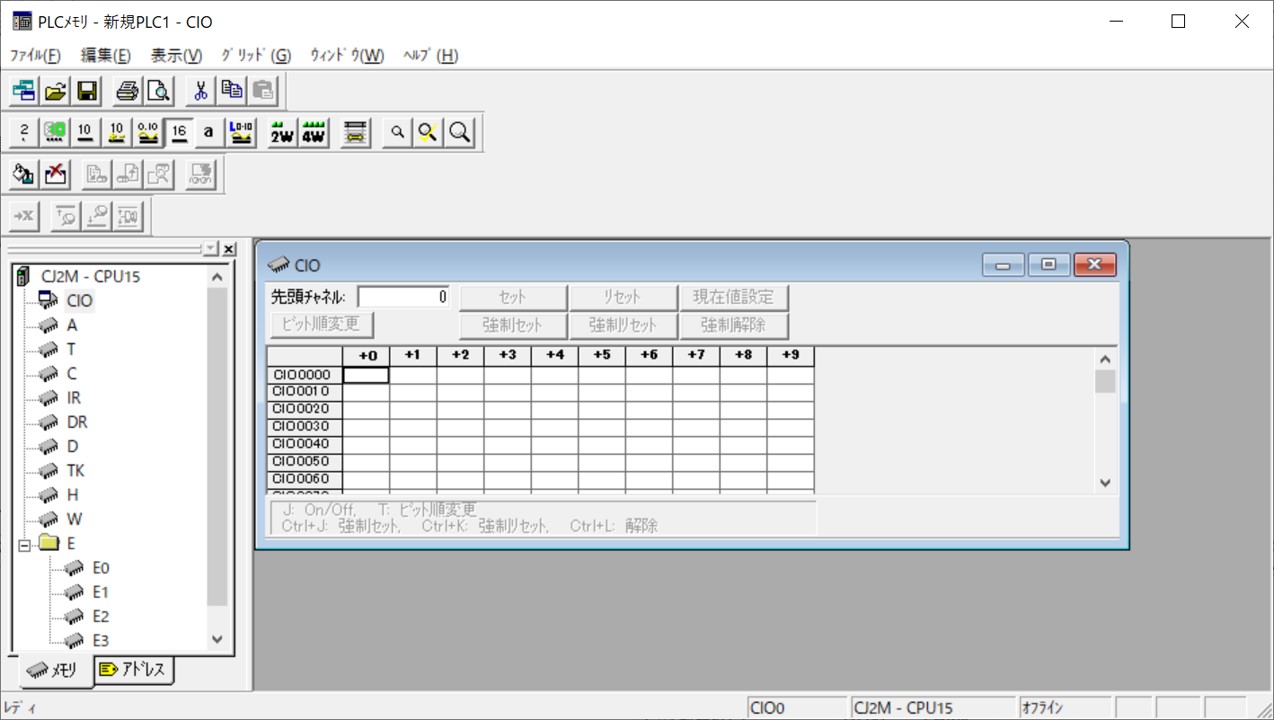Image resolution: width=1274 pixels, height=720 pixels.
Task: Display memory as signed decimal
Action: click(x=117, y=131)
